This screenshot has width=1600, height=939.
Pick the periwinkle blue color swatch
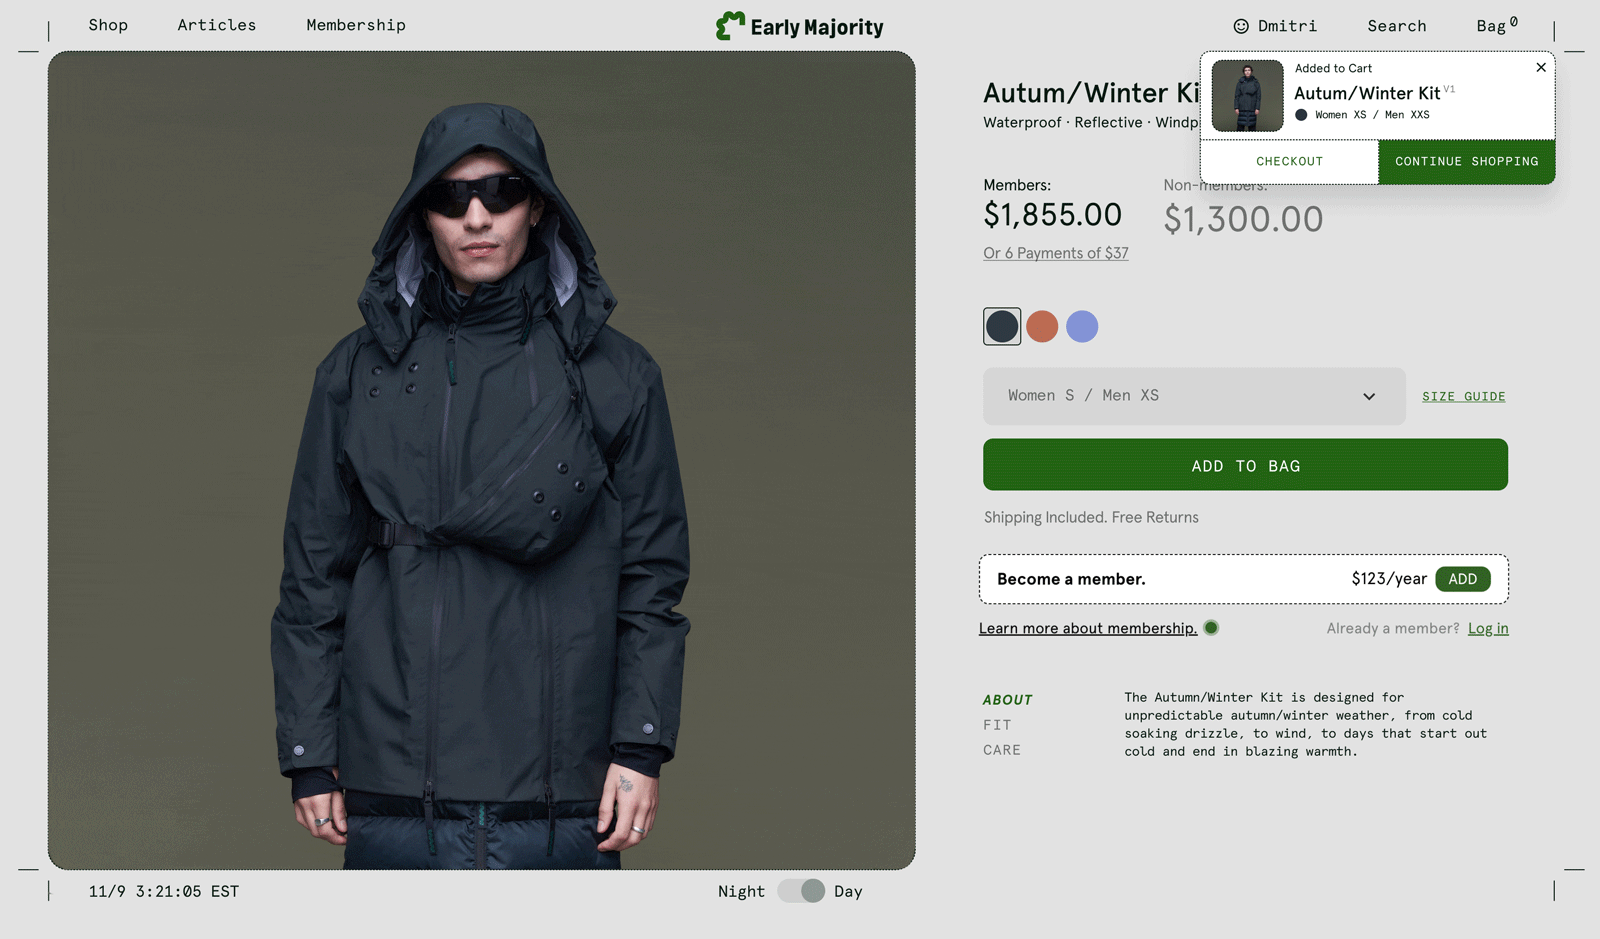1082,326
